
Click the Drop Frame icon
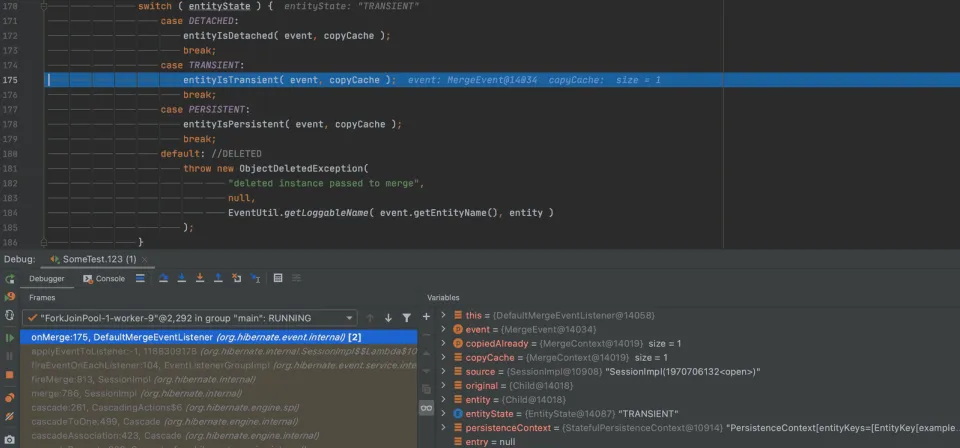tap(236, 278)
